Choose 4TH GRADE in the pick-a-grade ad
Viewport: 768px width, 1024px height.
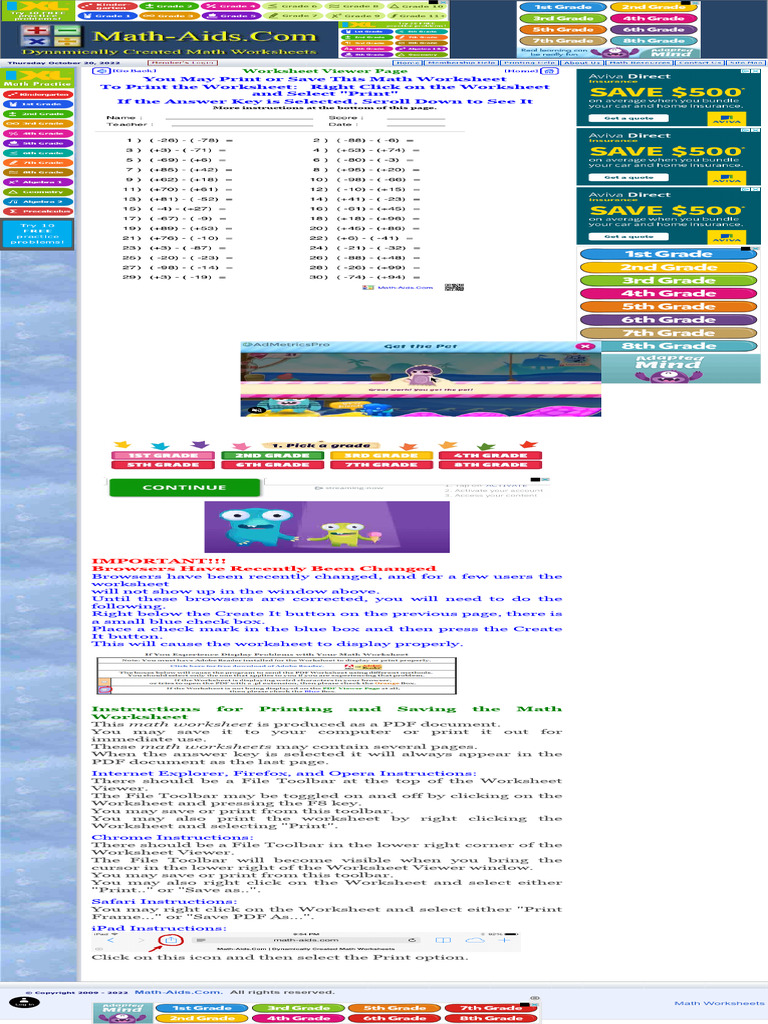tap(490, 455)
